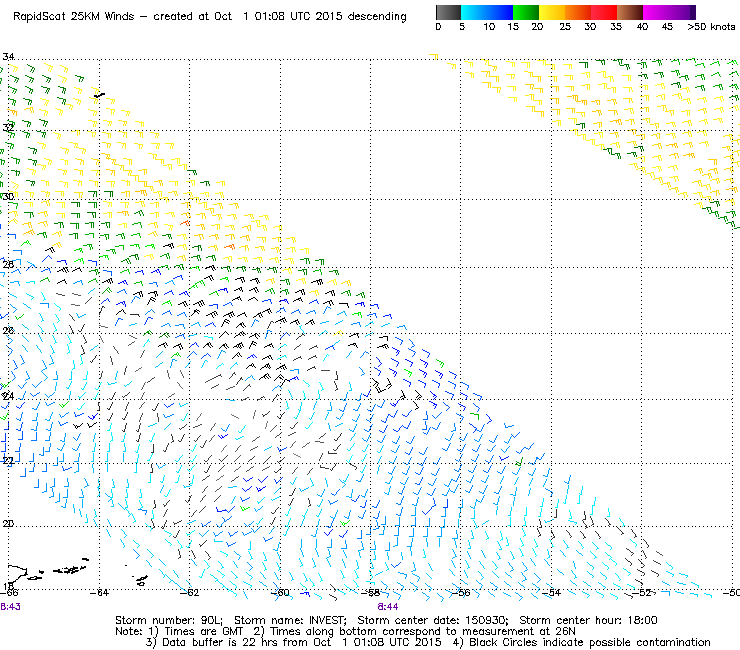Click the note '1) Times are GMT'

coord(196,632)
